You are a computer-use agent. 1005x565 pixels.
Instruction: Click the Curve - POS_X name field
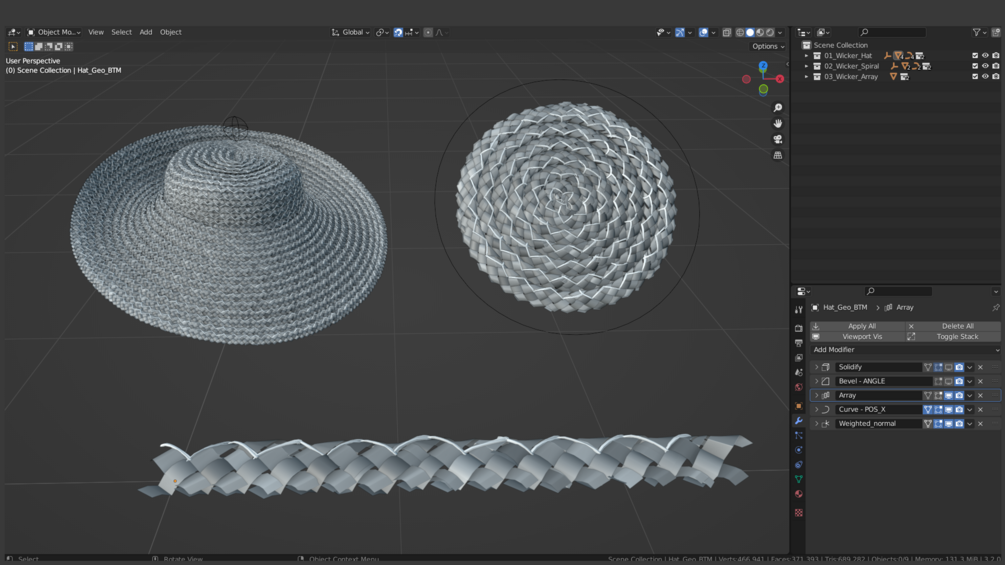coord(877,409)
